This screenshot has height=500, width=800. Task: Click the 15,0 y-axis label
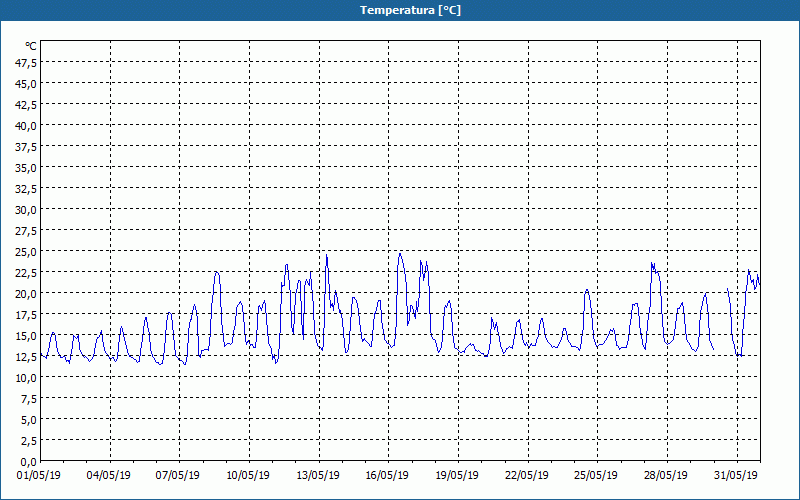pyautogui.click(x=27, y=336)
